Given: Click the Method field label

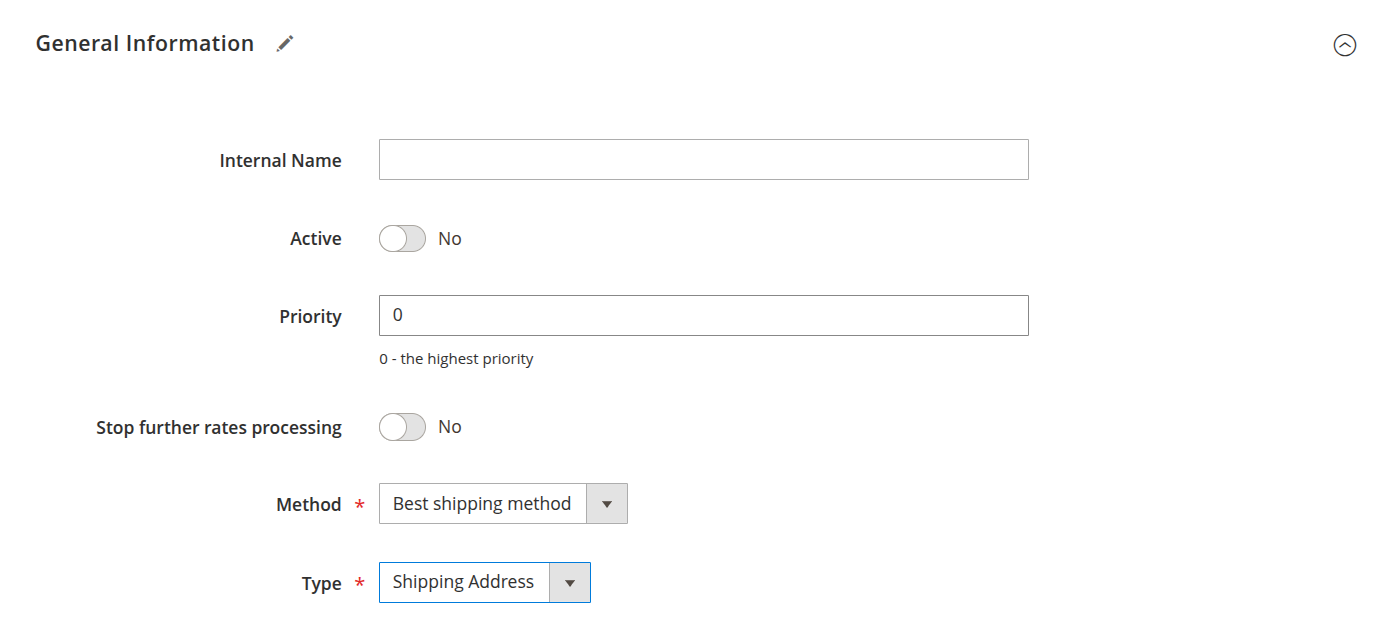Looking at the screenshot, I should tap(308, 505).
